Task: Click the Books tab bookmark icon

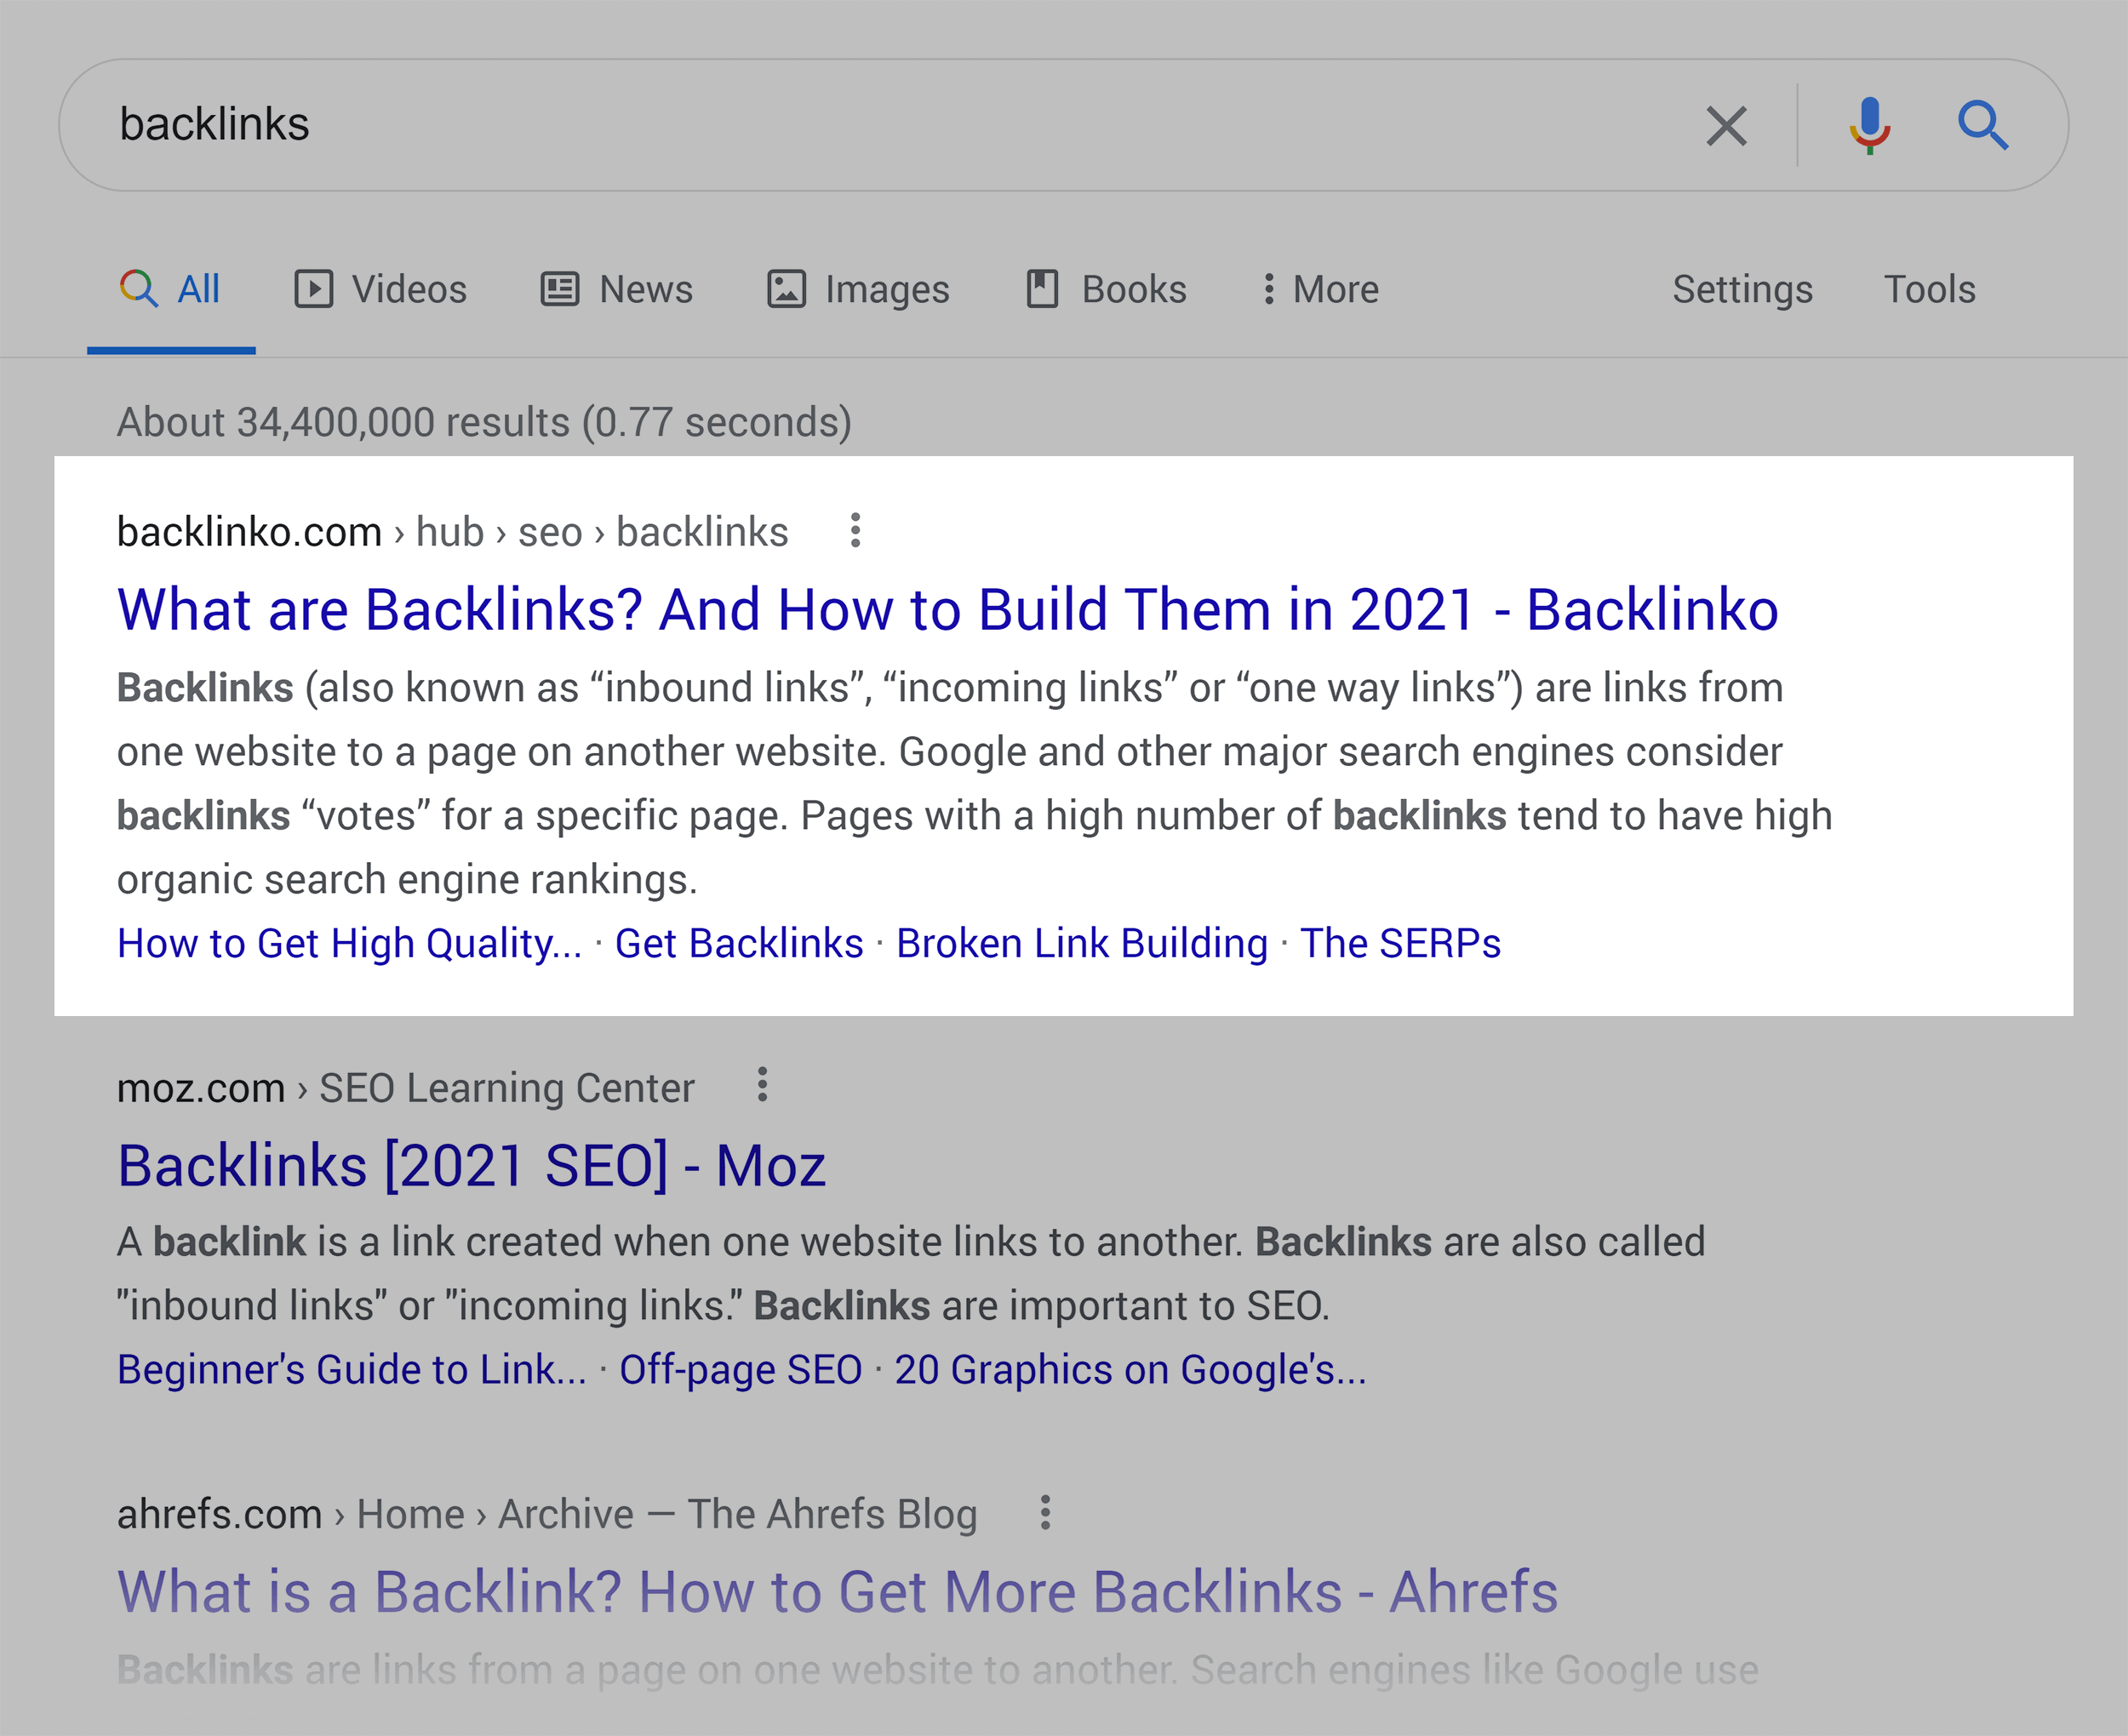Action: 1042,288
